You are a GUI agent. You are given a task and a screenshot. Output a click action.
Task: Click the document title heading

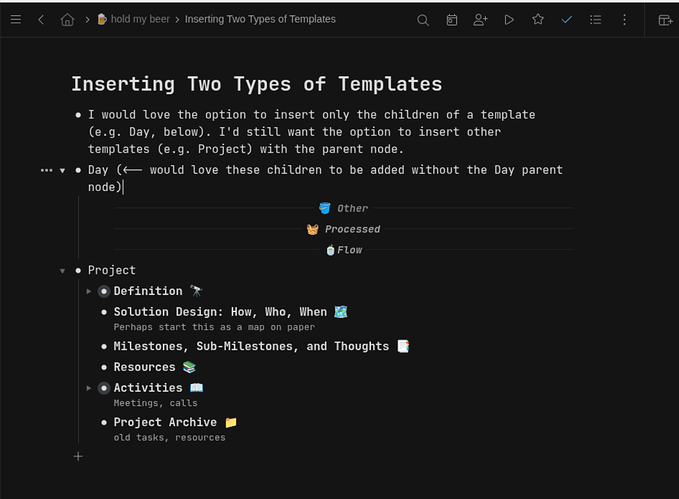257,84
